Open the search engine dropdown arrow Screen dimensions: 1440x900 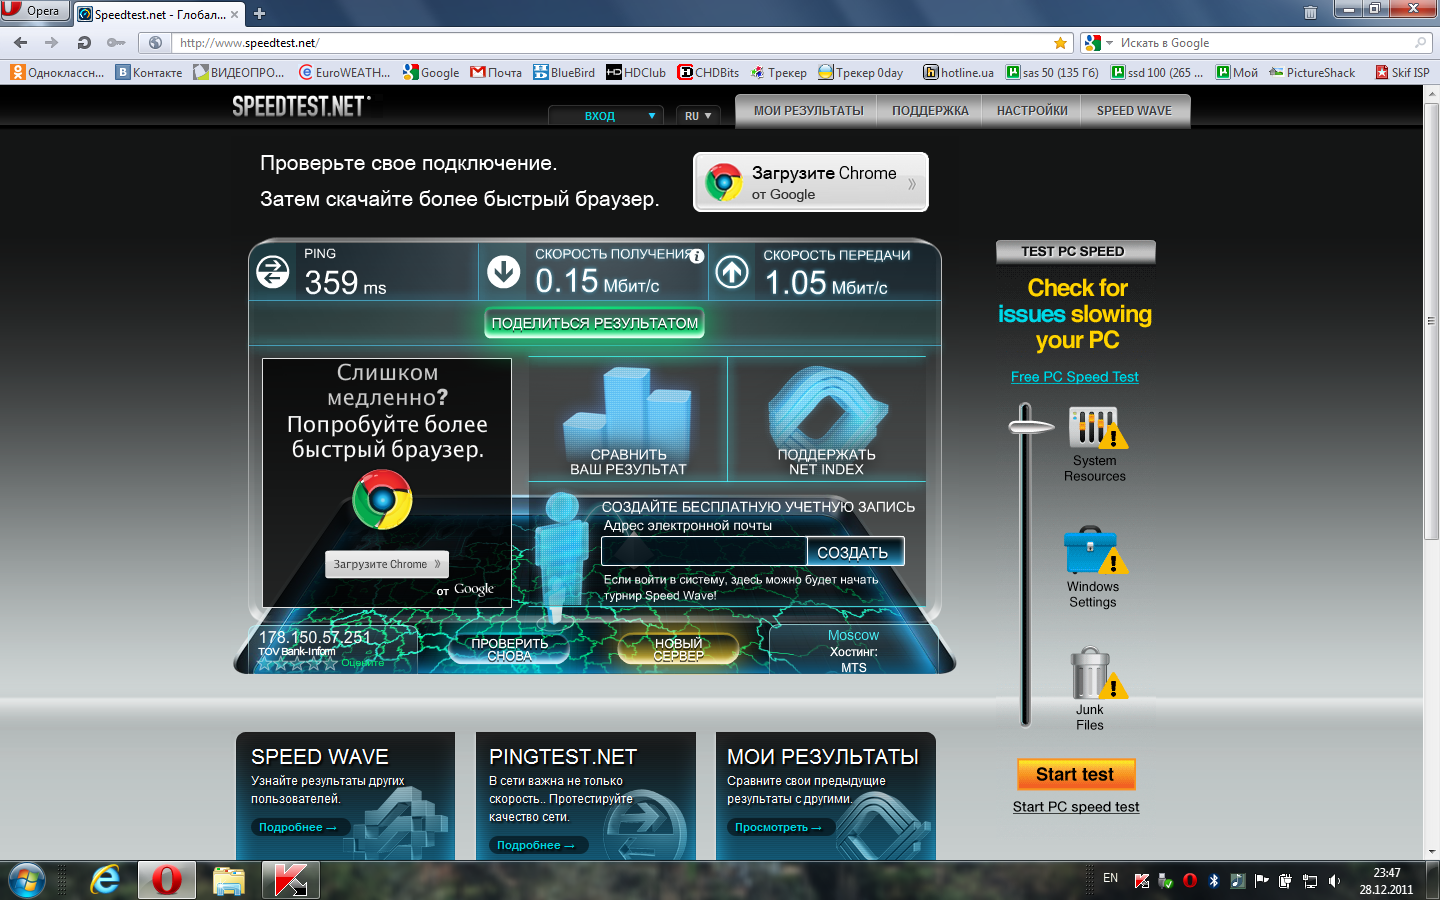click(x=1110, y=43)
